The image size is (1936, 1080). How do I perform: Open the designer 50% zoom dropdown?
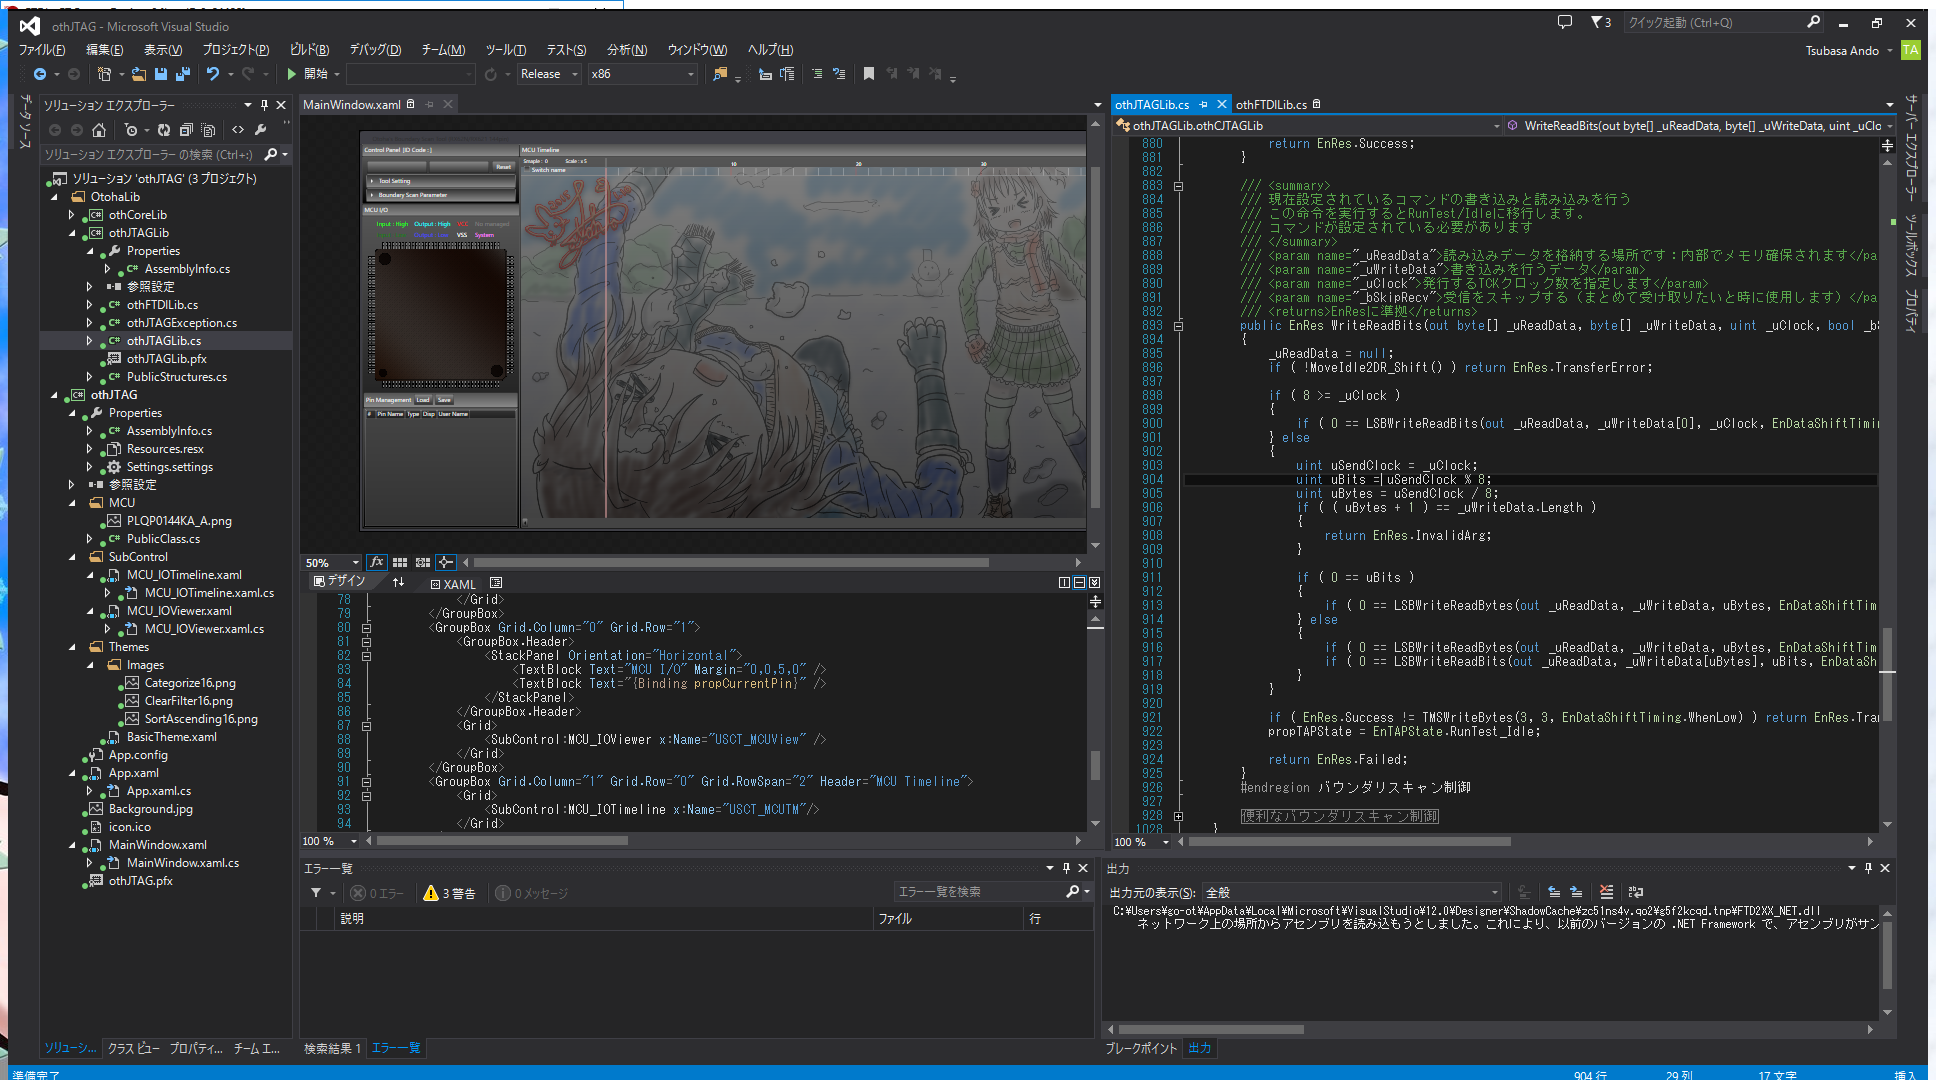pyautogui.click(x=332, y=563)
